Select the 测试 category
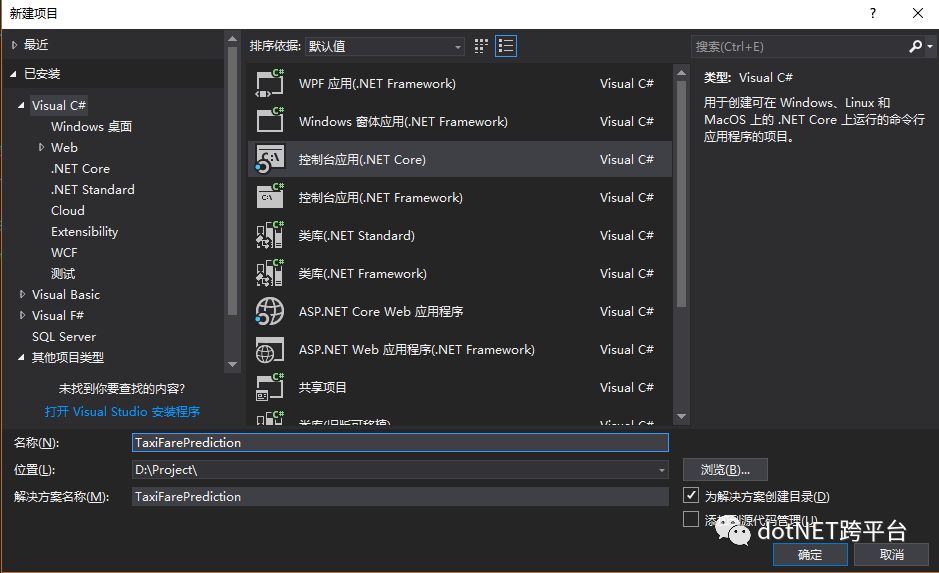Viewport: 939px width, 573px height. click(x=63, y=274)
